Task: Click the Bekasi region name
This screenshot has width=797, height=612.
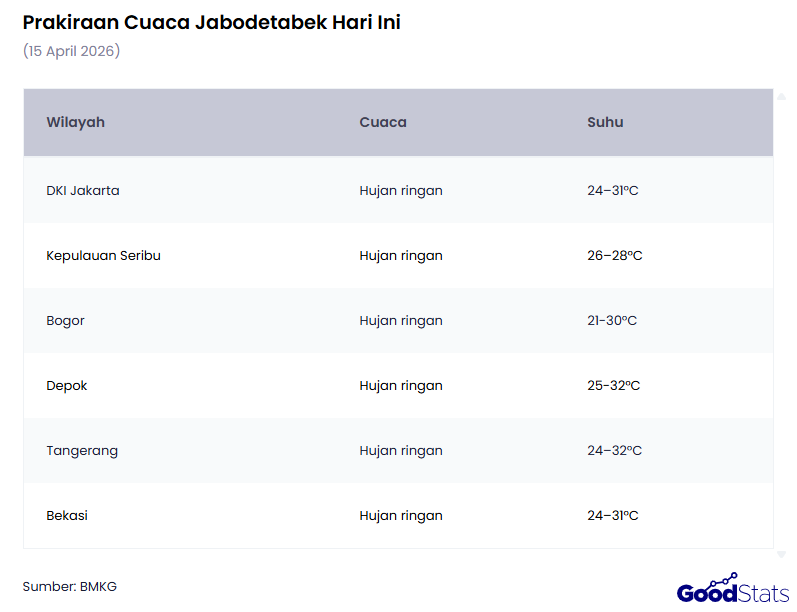Action: coord(67,515)
